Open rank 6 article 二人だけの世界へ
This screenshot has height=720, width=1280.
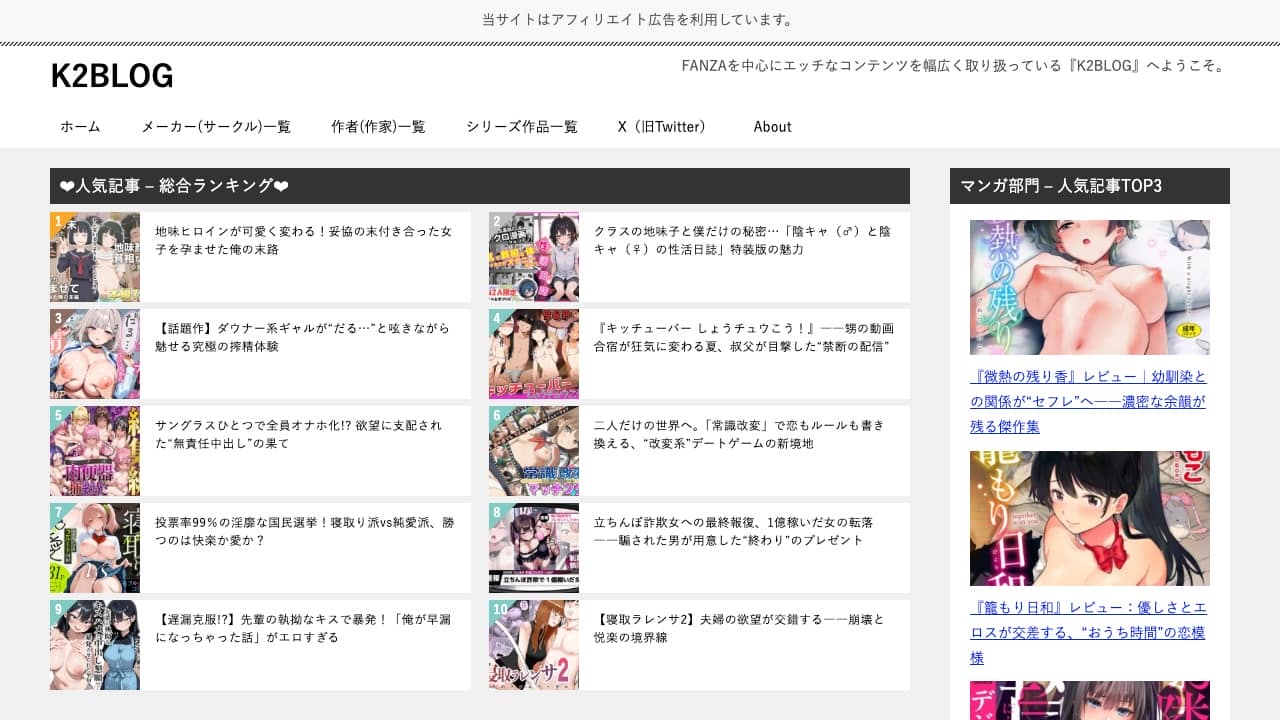tap(739, 434)
